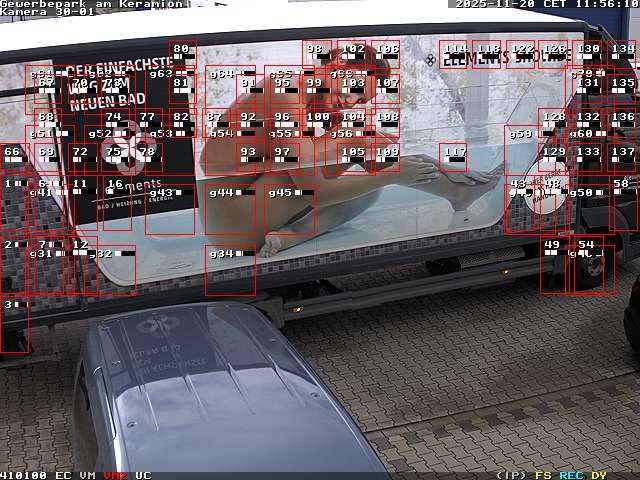The width and height of the screenshot is (640, 480).
Task: Click the EC indicator in bottom bar
Action: 63,475
